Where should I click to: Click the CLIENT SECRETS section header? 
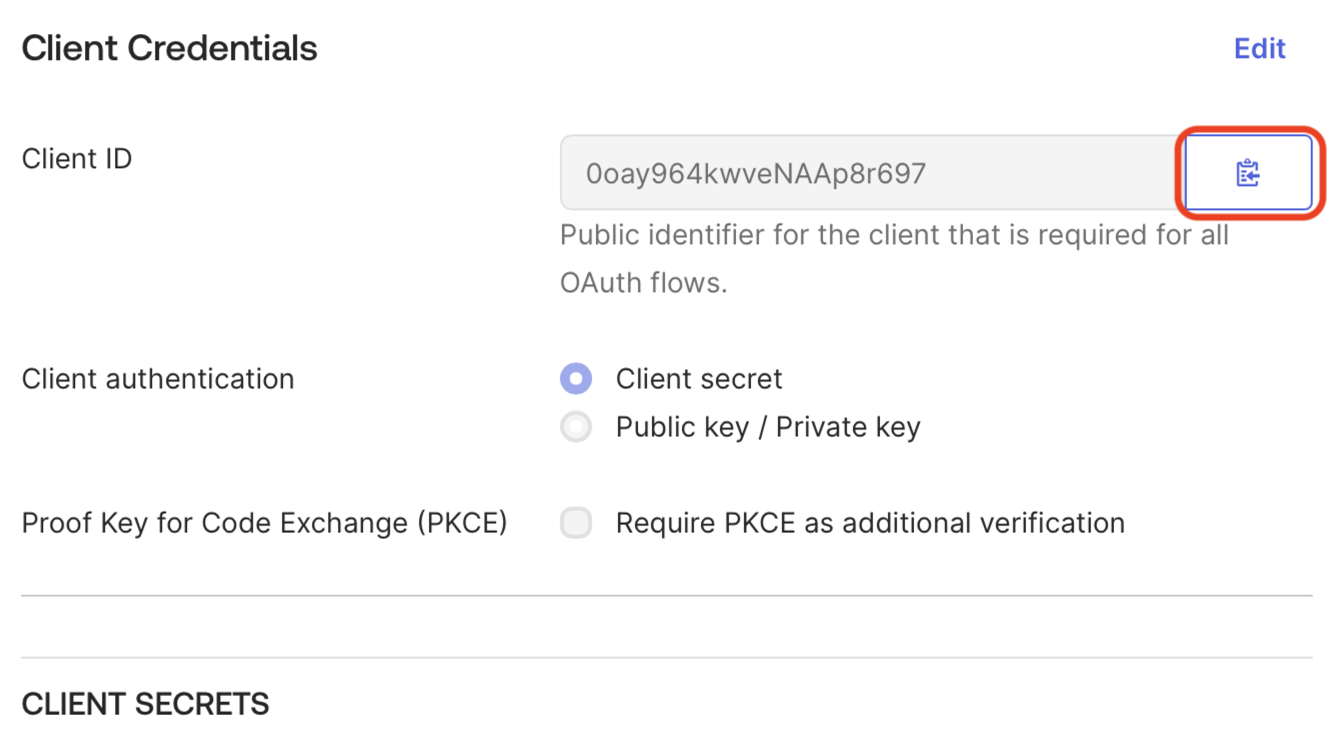145,703
